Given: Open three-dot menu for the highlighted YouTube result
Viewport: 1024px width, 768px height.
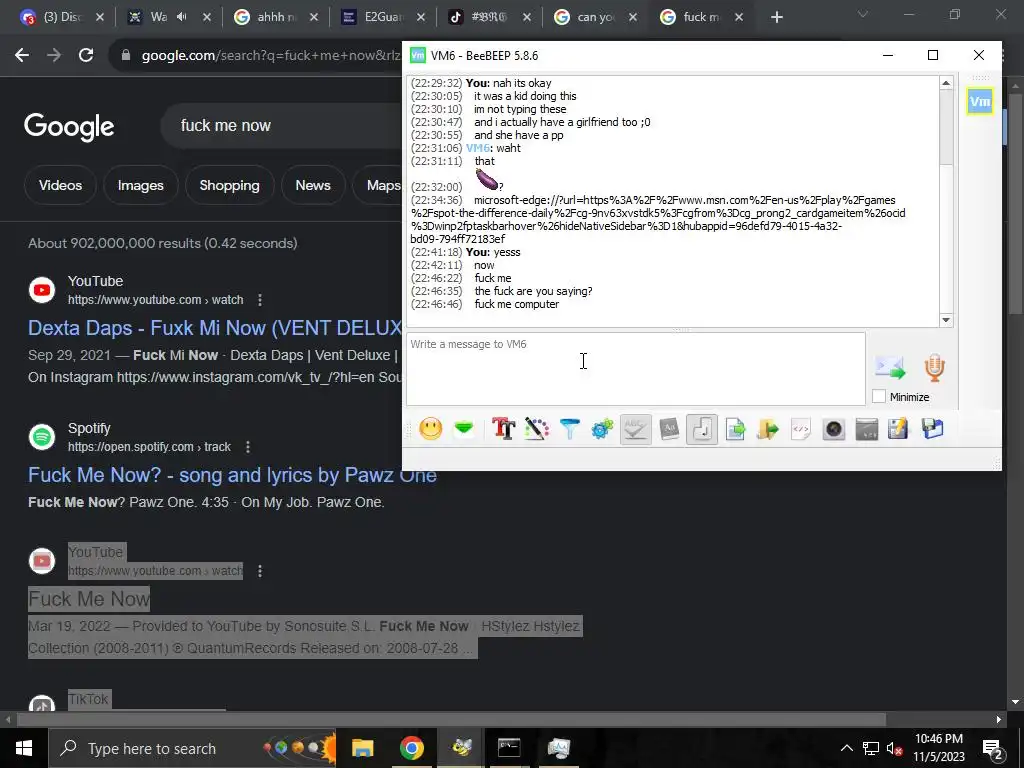Looking at the screenshot, I should point(260,571).
